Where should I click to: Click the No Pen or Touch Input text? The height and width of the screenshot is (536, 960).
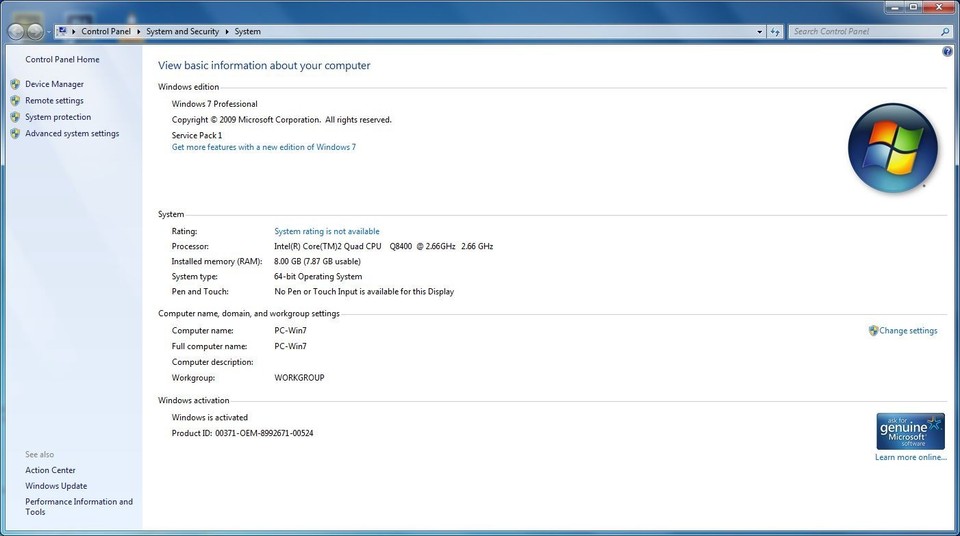364,292
